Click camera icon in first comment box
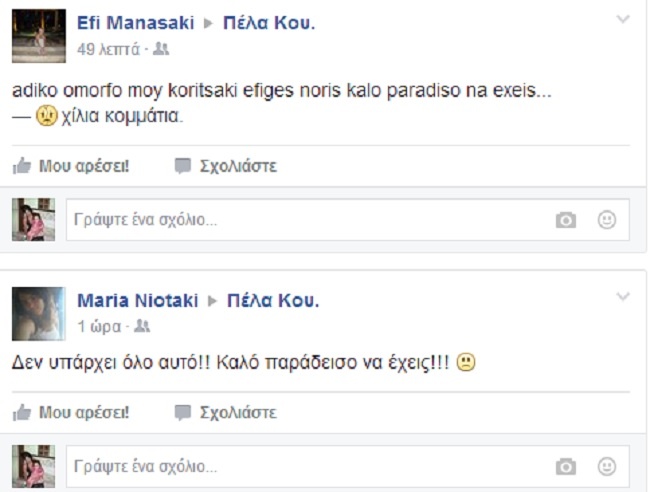Screen dimensions: 650x492 click(x=566, y=221)
